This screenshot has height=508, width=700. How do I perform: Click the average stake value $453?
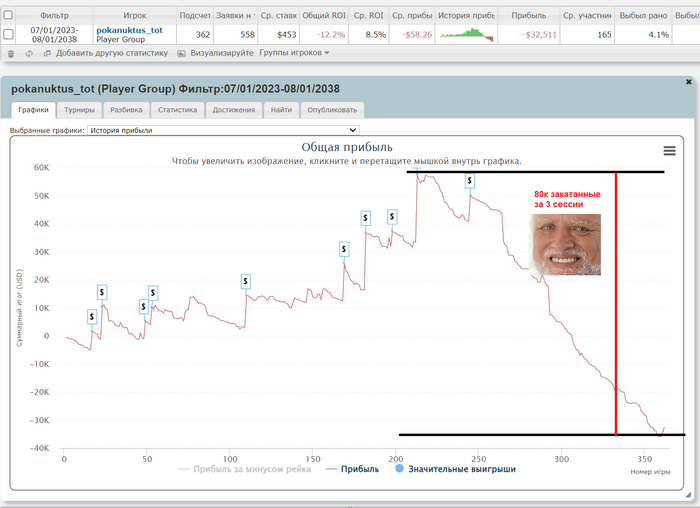(287, 34)
